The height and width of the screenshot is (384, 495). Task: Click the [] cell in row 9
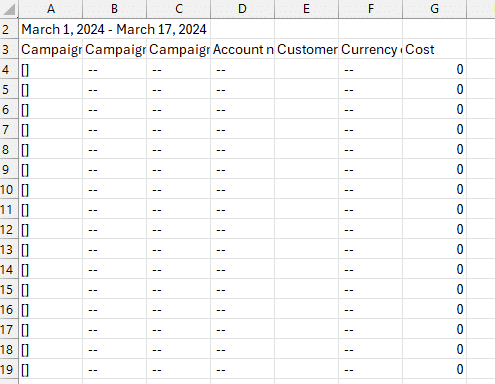pos(50,169)
